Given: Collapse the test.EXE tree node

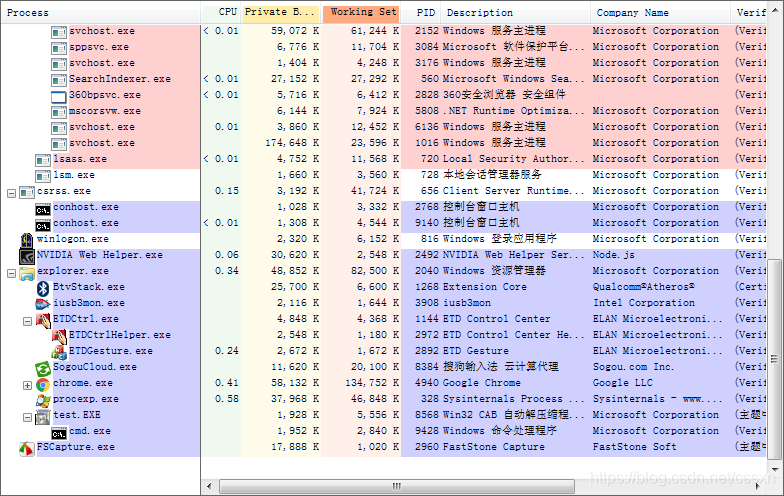Looking at the screenshot, I should click(x=28, y=417).
